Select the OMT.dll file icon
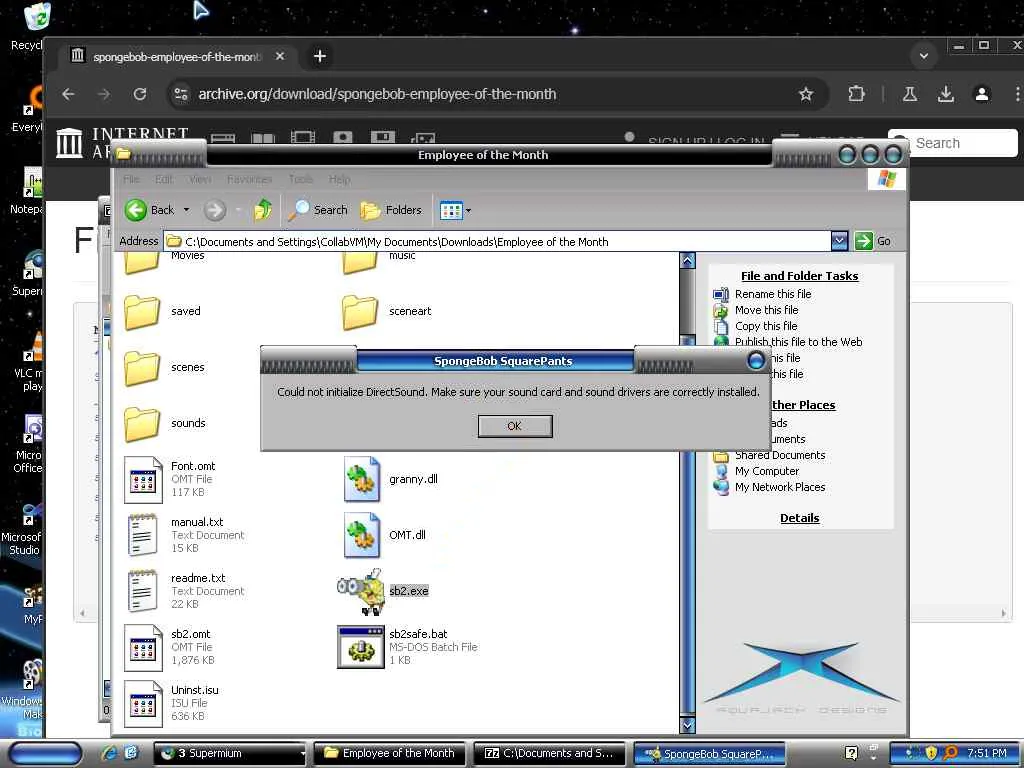Viewport: 1024px width, 768px height. 362,535
